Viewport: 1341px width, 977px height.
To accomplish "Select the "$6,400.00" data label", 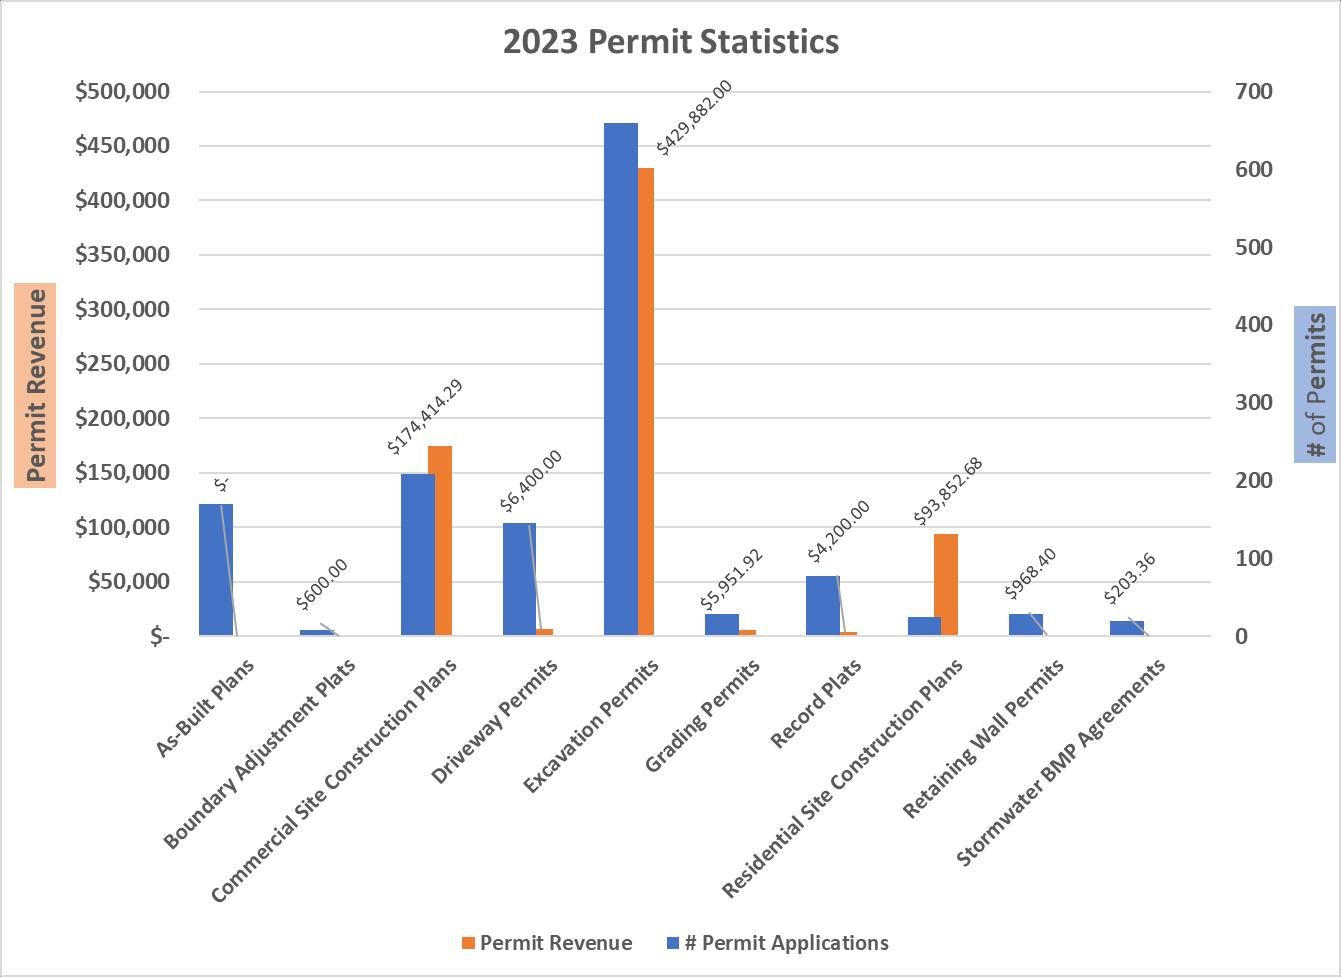I will coord(530,480).
